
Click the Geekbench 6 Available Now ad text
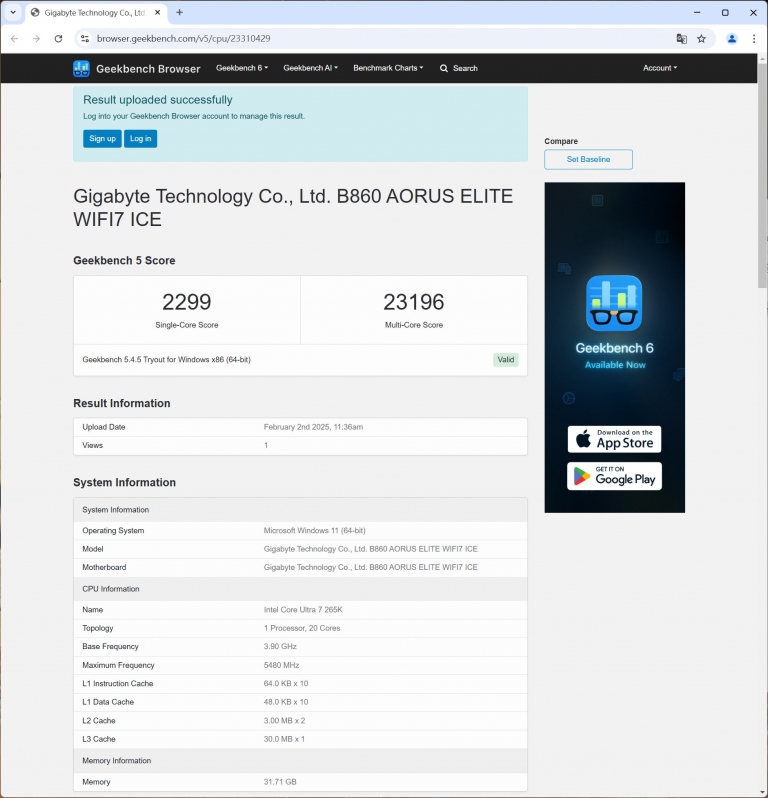coord(615,356)
